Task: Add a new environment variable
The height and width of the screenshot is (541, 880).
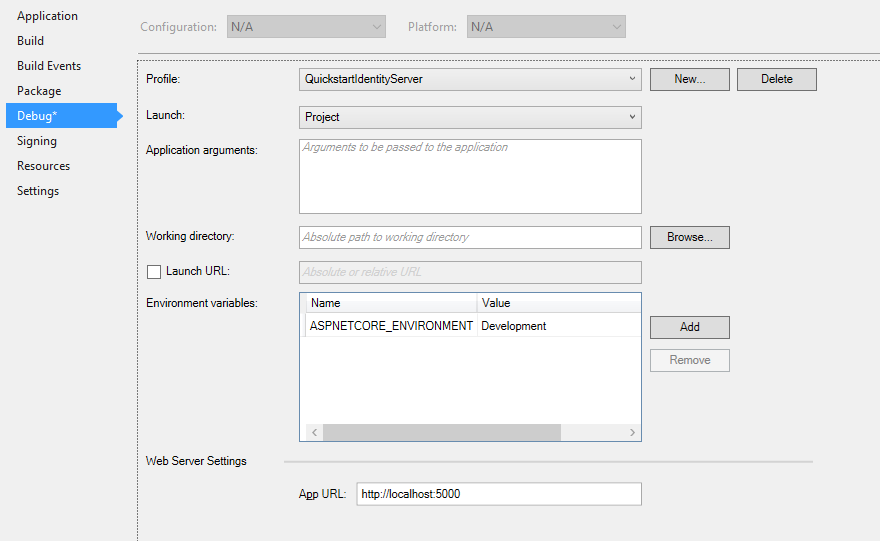Action: pyautogui.click(x=690, y=327)
